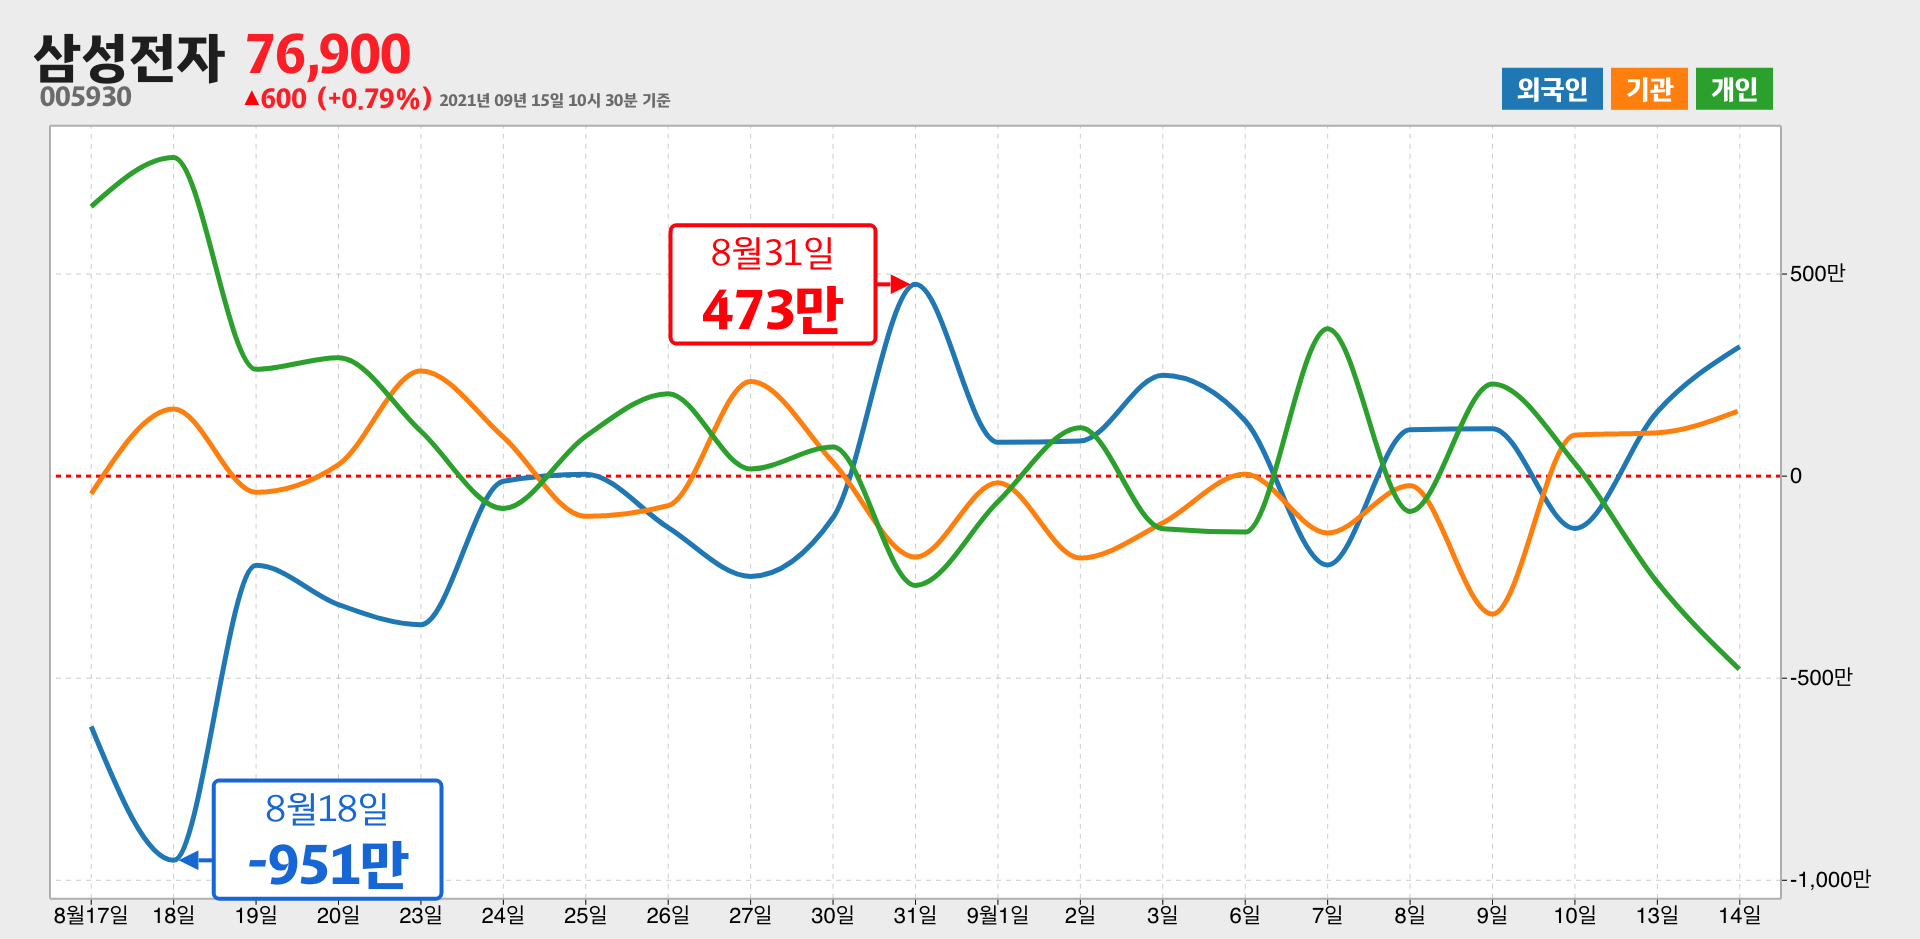This screenshot has width=1920, height=939.
Task: Click the 8일 x-axis label
Action: [1409, 915]
